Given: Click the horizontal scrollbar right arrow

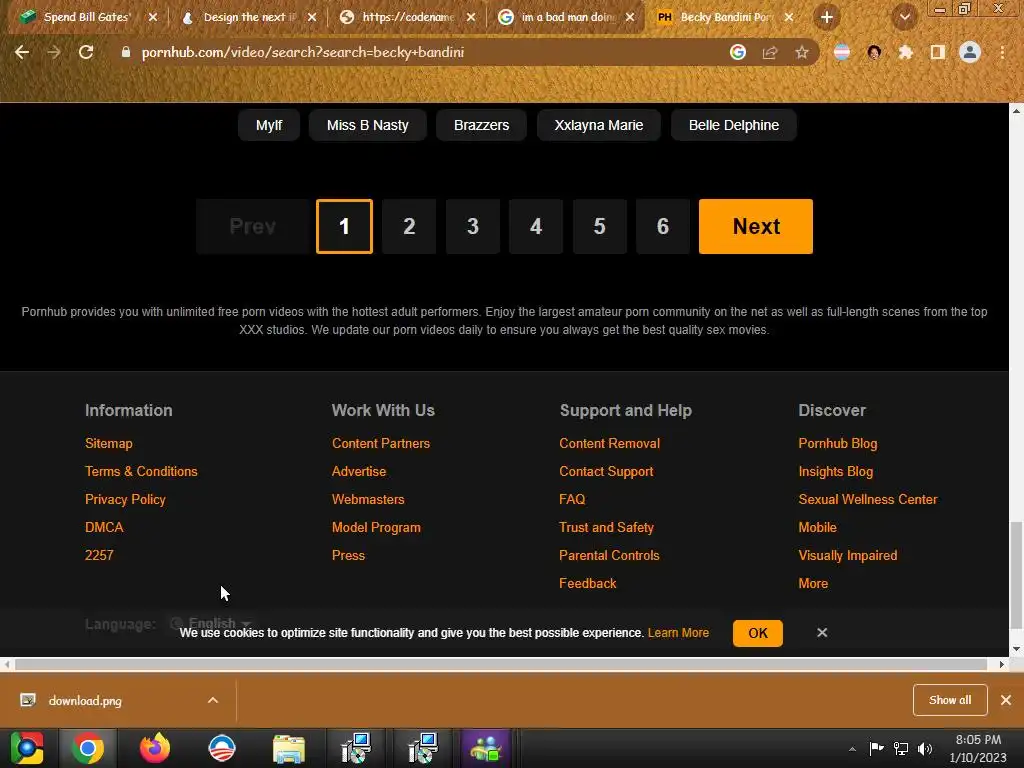Looking at the screenshot, I should tap(1001, 665).
